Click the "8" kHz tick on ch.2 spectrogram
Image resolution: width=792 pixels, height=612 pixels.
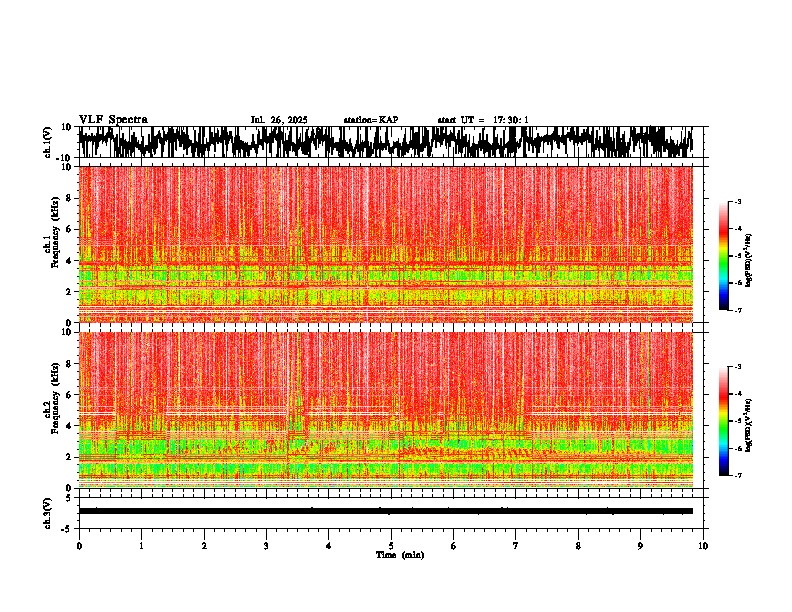[x=69, y=364]
